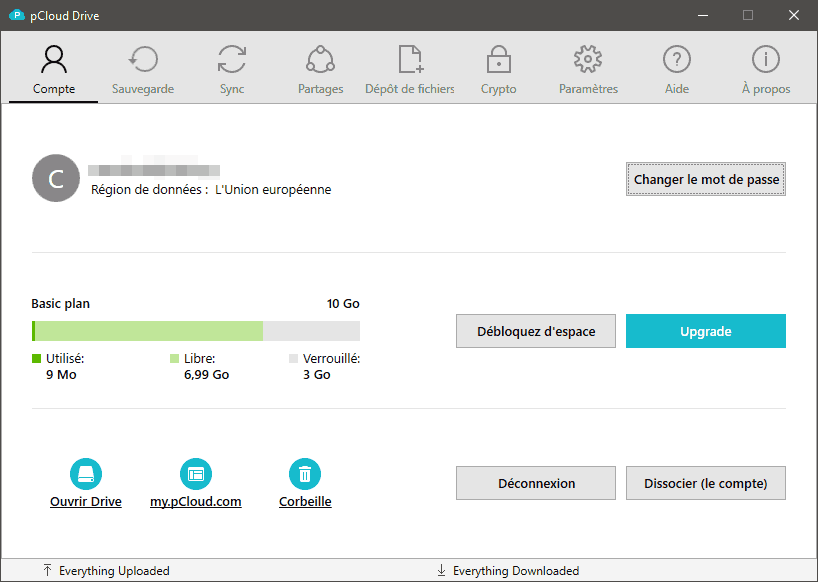Switch to the Sauvegarde tab
The image size is (818, 582).
pos(143,69)
